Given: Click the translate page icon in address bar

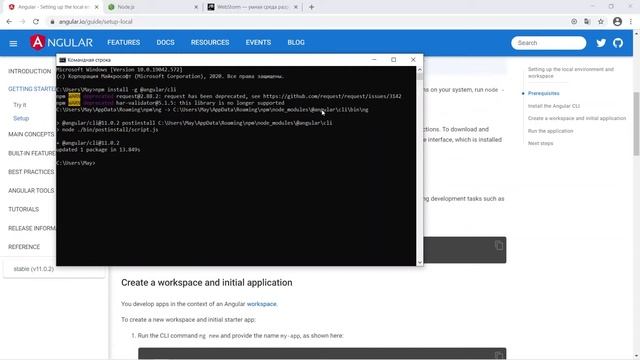Looking at the screenshot, I should click(587, 22).
